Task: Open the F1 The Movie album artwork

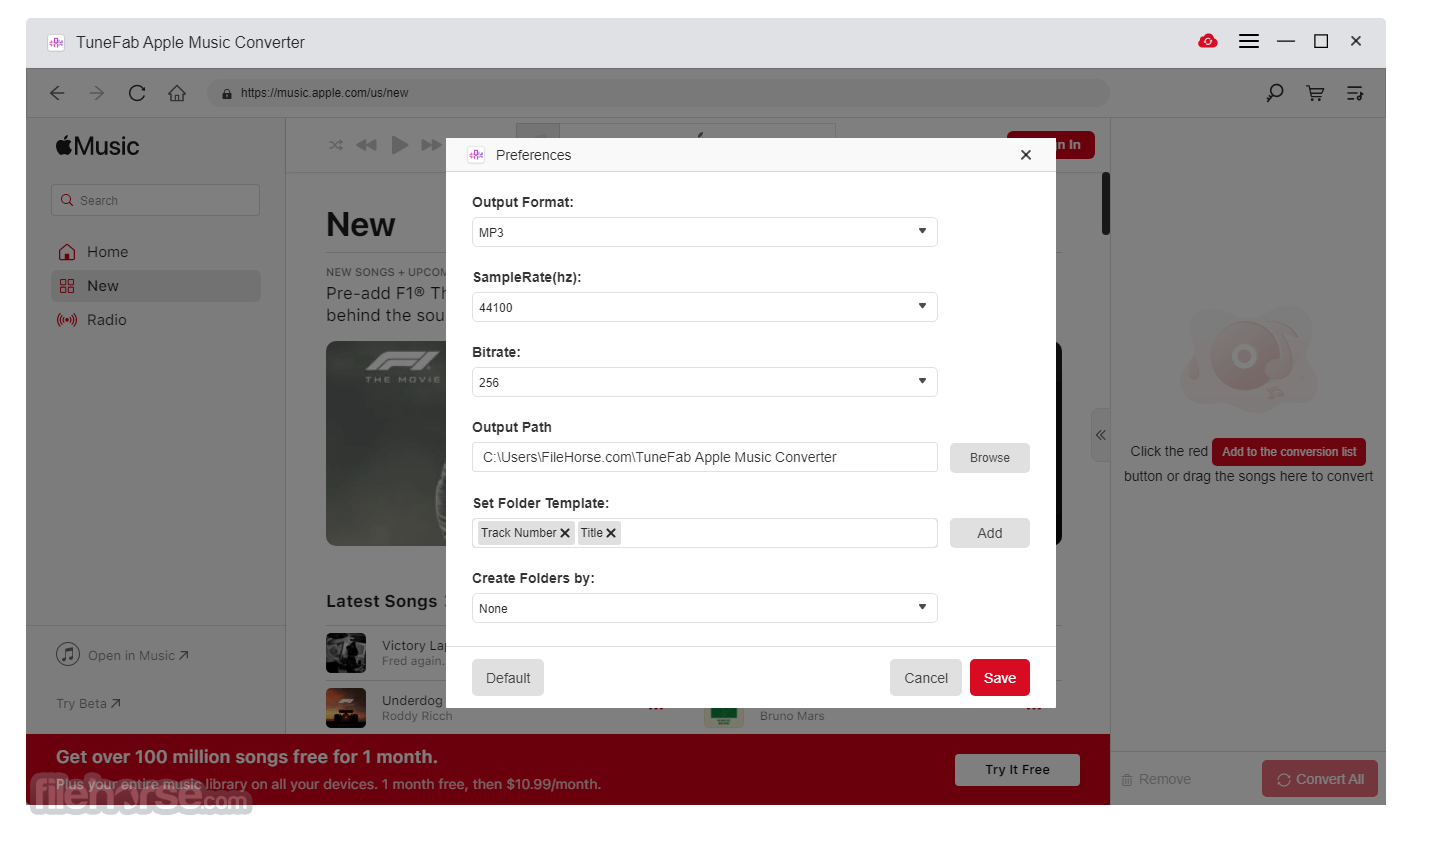Action: point(386,443)
